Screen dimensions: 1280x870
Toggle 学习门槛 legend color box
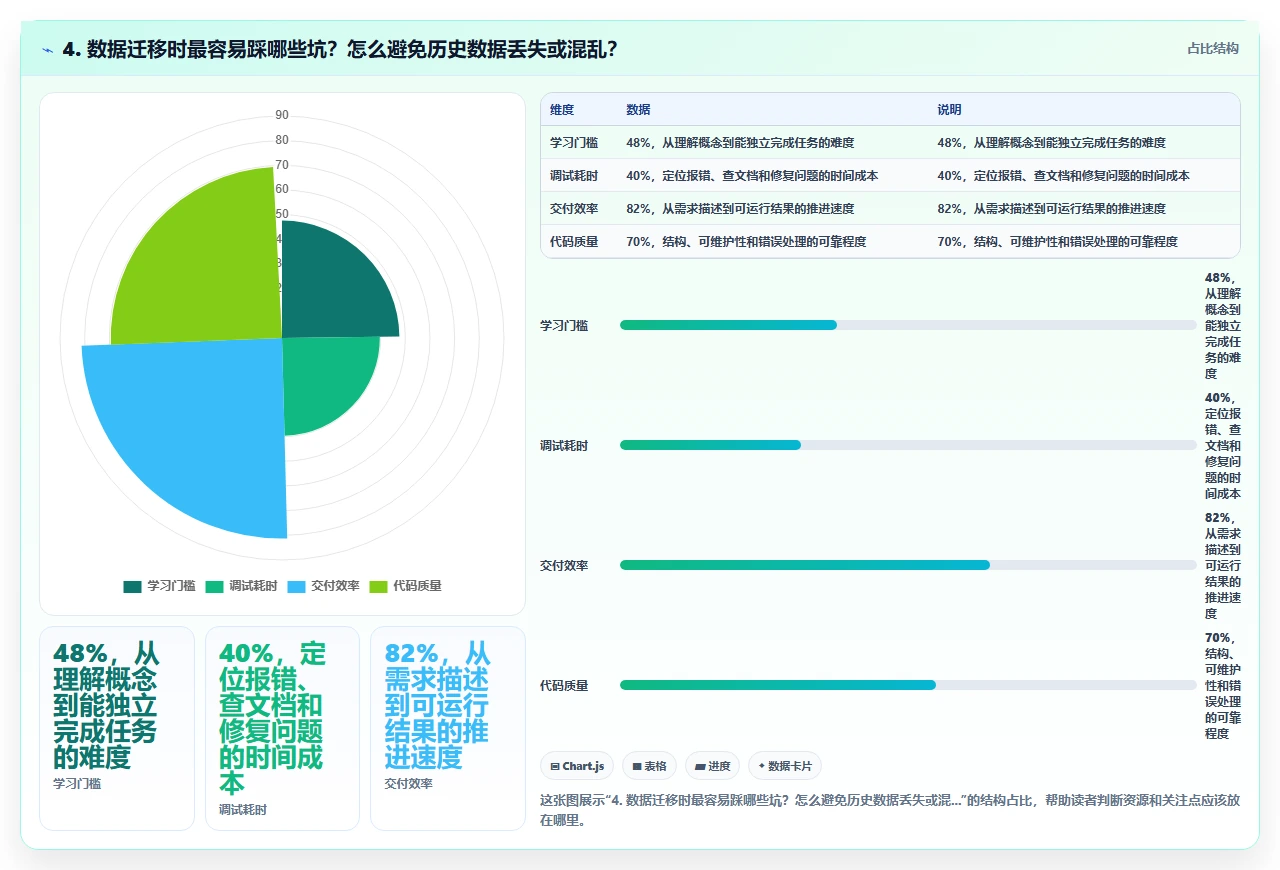132,586
